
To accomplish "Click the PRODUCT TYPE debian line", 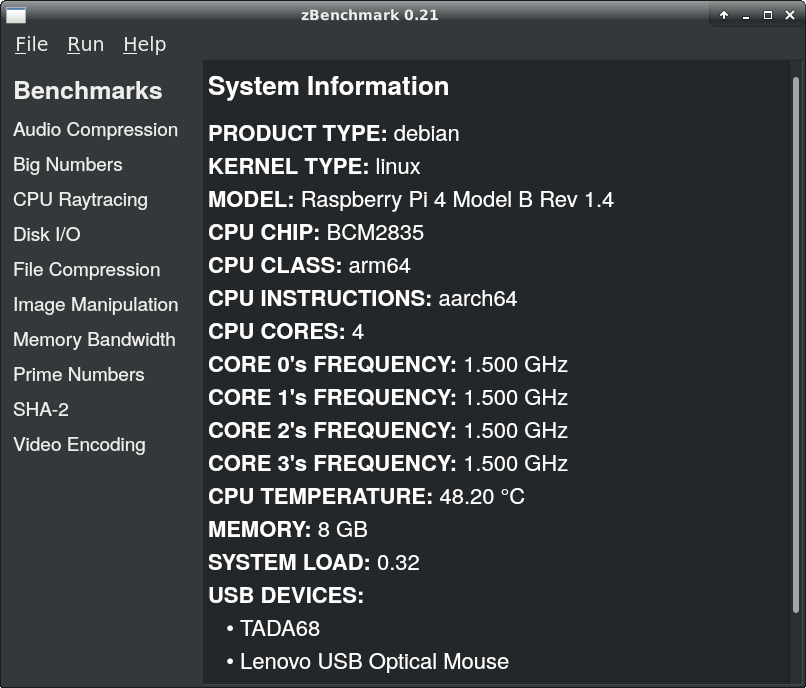I will click(x=334, y=133).
